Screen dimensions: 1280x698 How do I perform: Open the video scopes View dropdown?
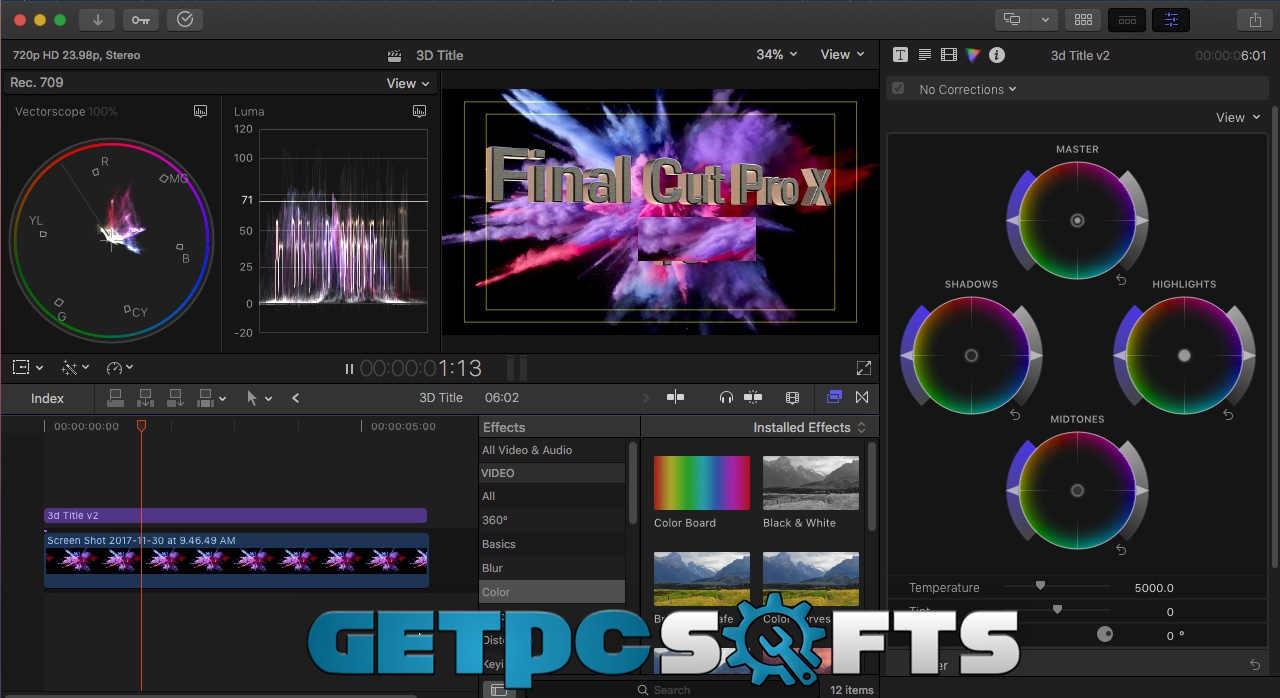point(408,83)
